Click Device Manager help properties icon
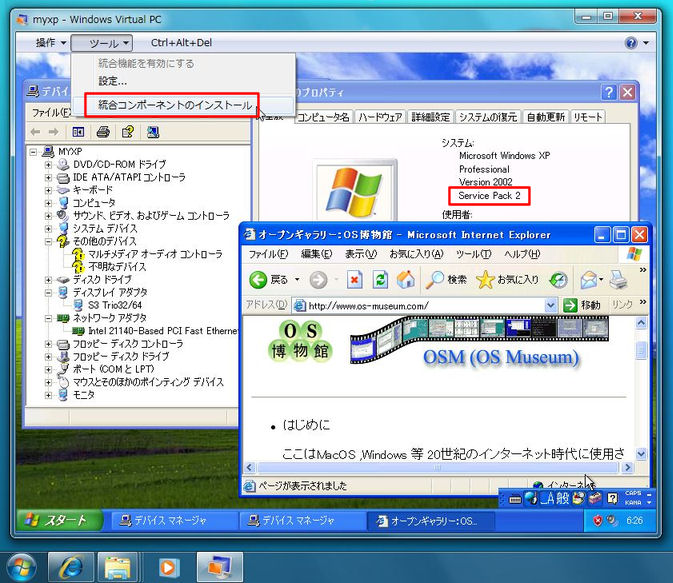This screenshot has width=673, height=583. coord(127,132)
